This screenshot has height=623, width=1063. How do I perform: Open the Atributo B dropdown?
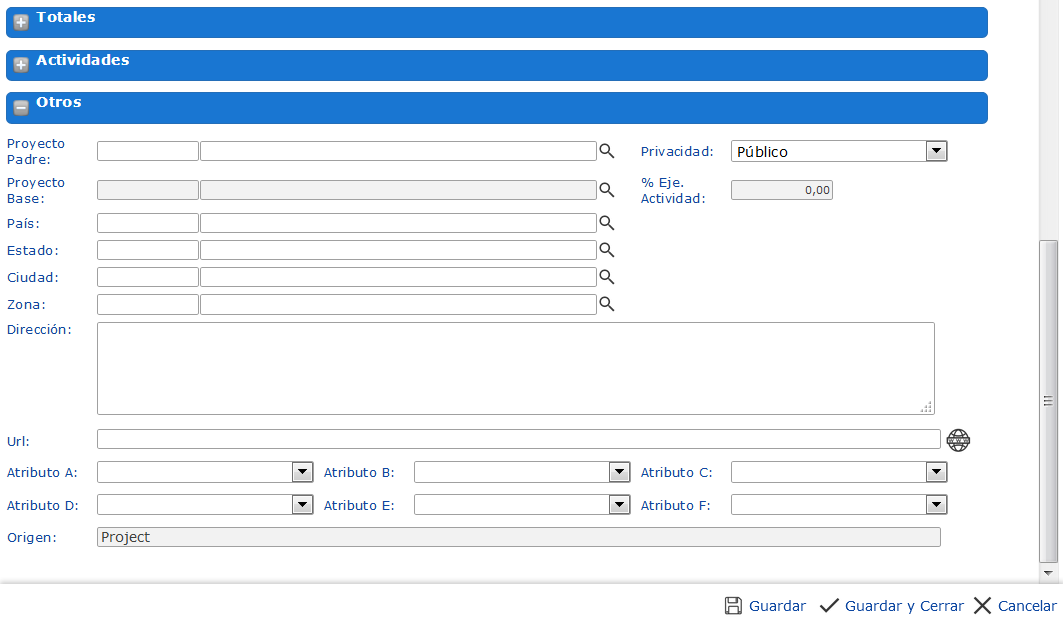[619, 472]
